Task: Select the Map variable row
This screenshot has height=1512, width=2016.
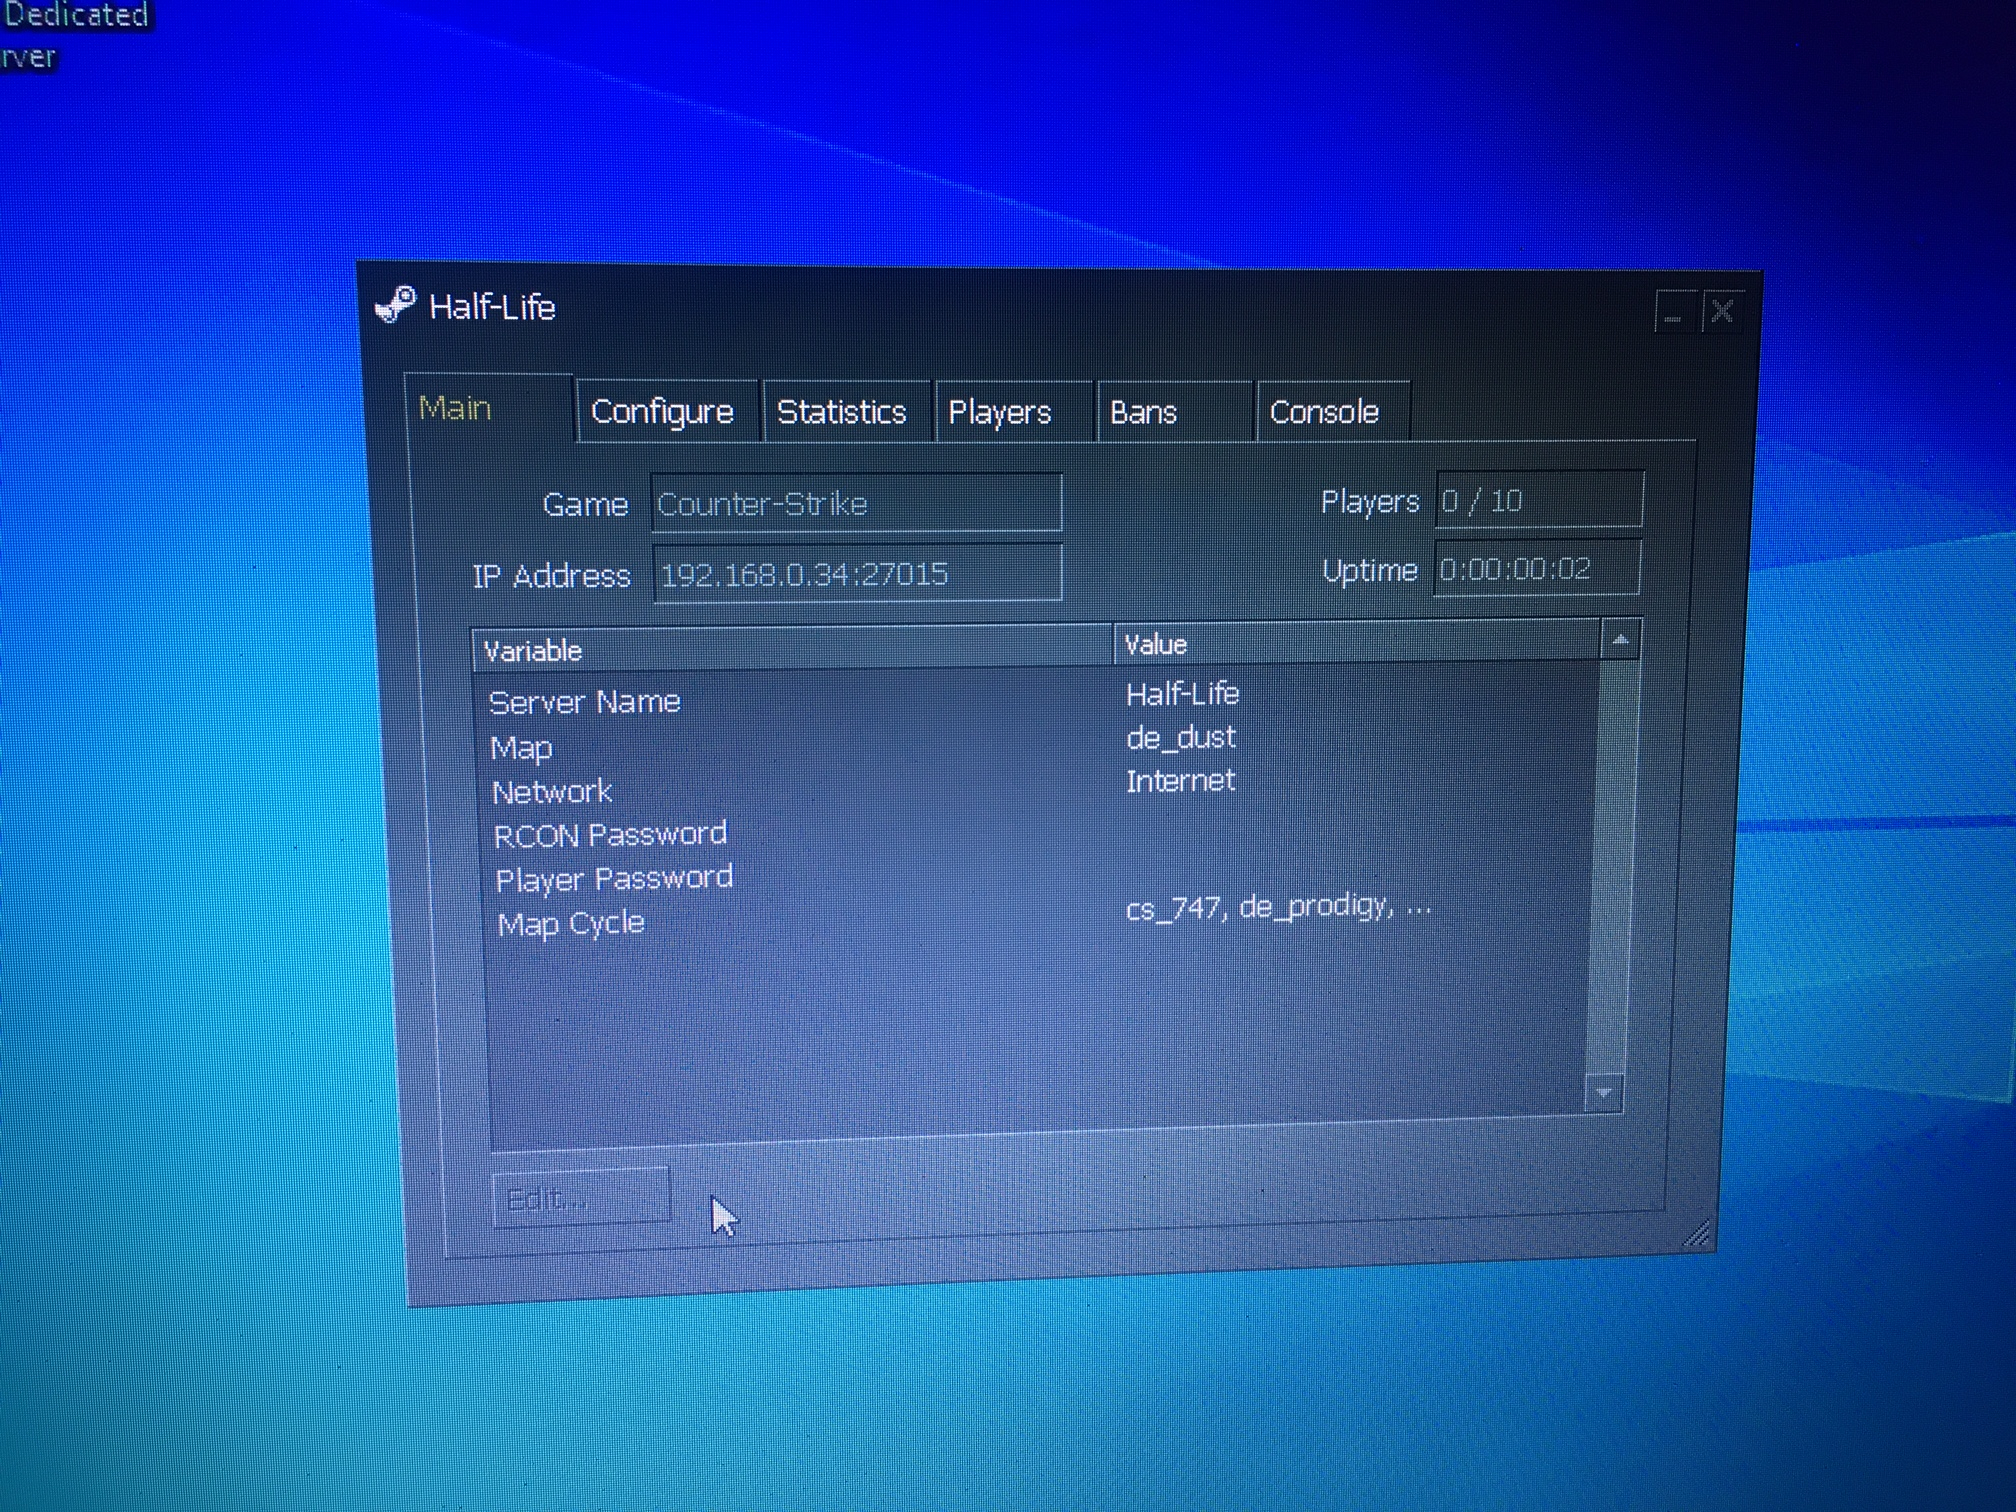Action: pyautogui.click(x=522, y=748)
